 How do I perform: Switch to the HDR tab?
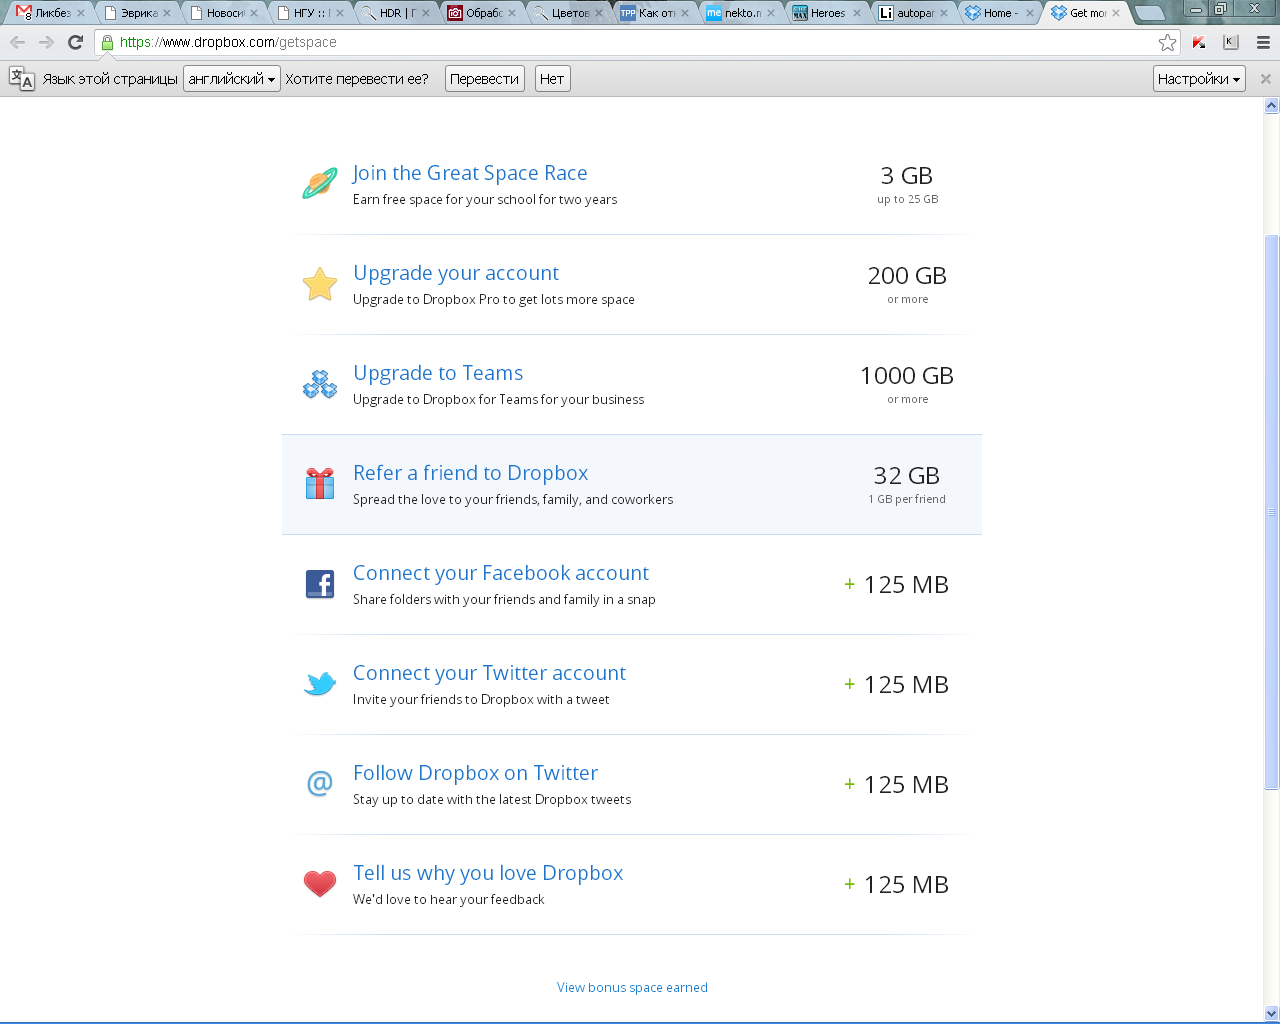point(394,13)
